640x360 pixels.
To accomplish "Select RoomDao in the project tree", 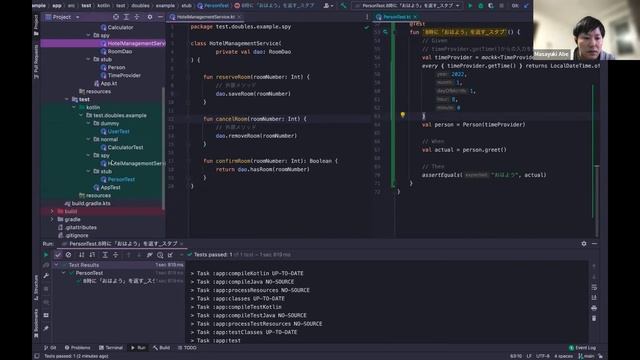I will point(116,51).
